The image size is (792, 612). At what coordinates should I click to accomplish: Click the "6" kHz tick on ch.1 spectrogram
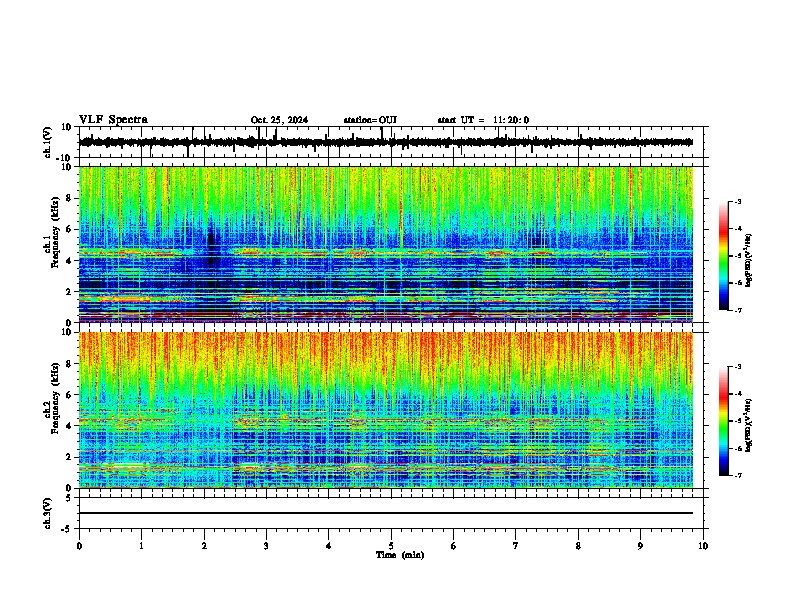pyautogui.click(x=70, y=229)
